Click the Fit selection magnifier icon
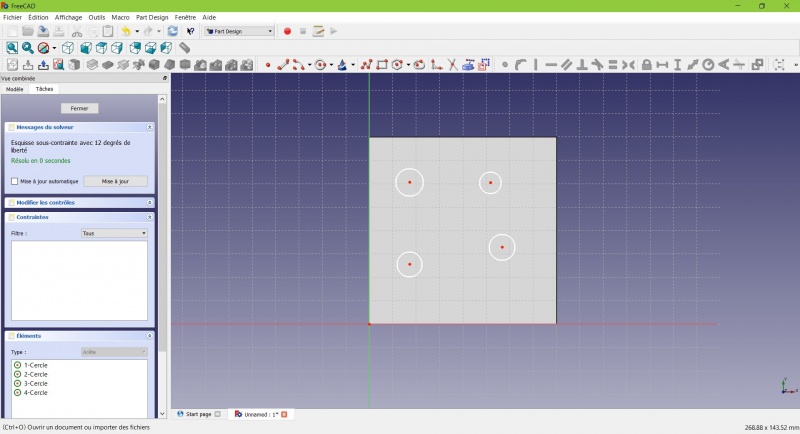 [x=28, y=48]
